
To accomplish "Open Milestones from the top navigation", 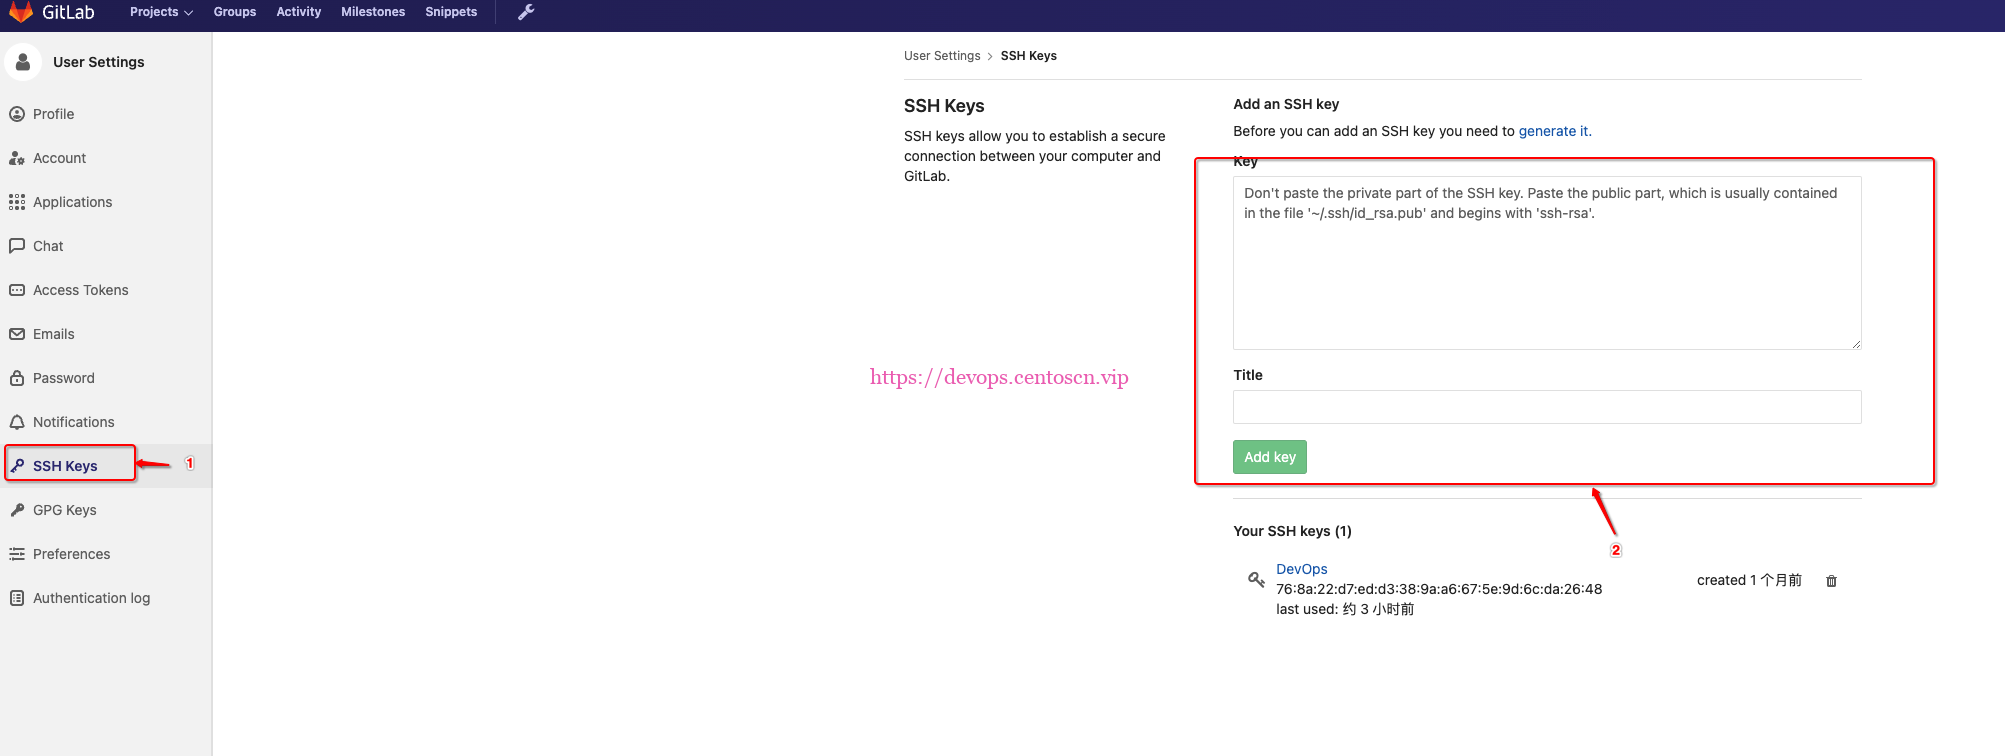I will click(373, 12).
